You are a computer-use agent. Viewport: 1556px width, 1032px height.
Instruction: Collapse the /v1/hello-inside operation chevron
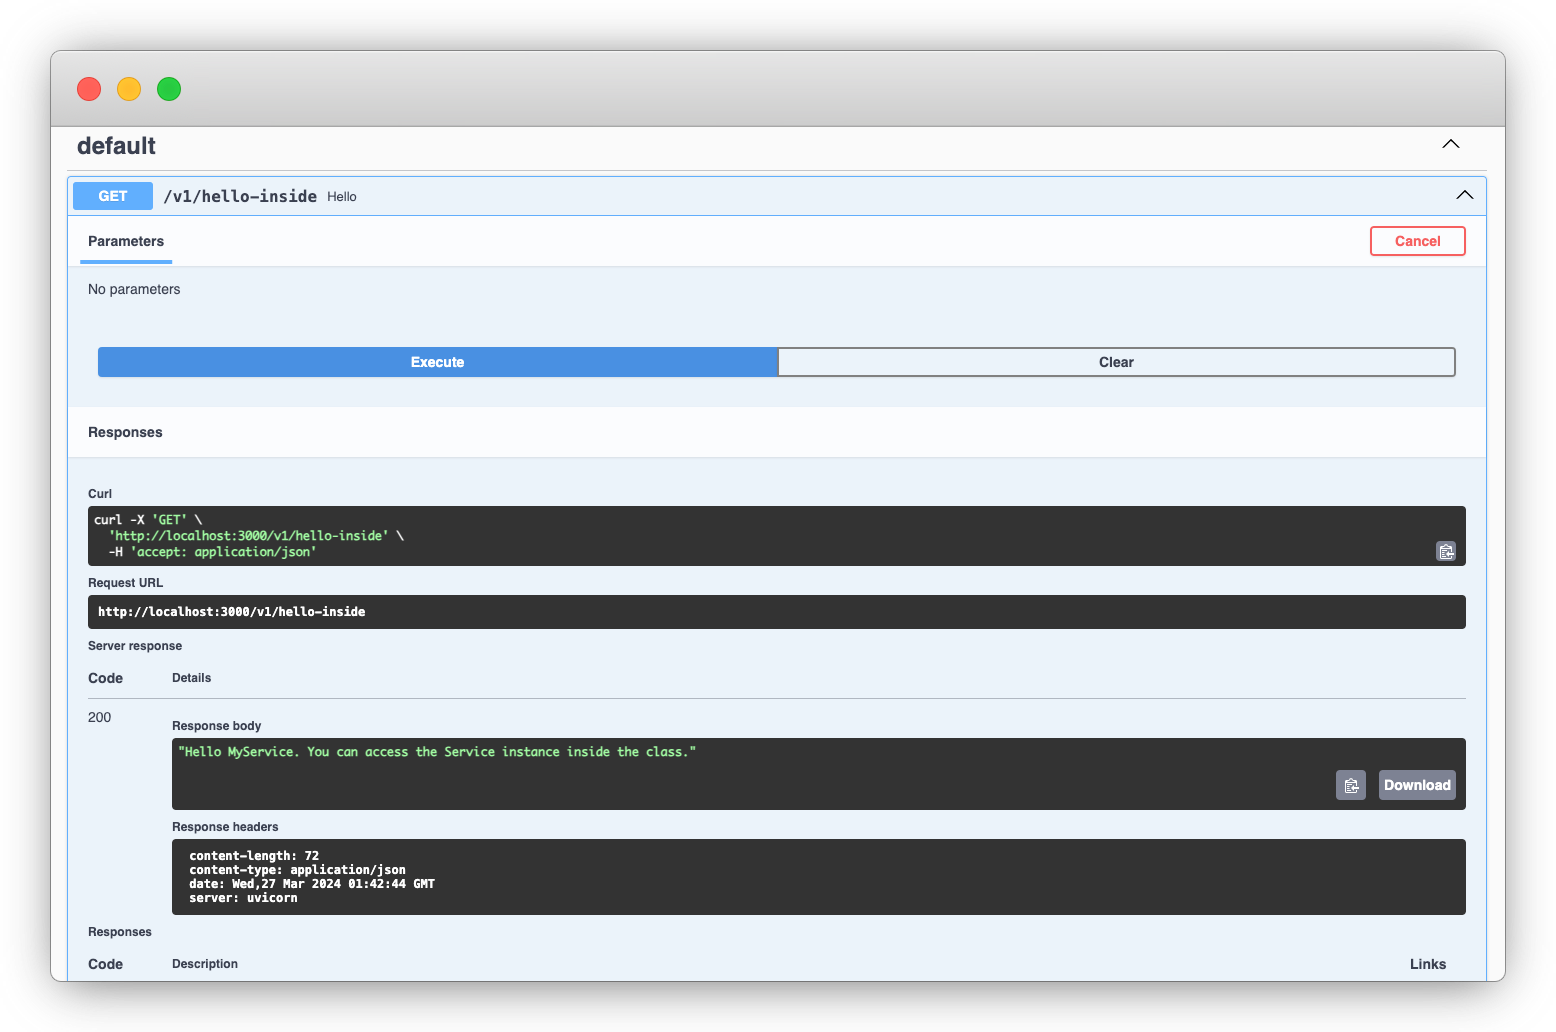pyautogui.click(x=1465, y=195)
